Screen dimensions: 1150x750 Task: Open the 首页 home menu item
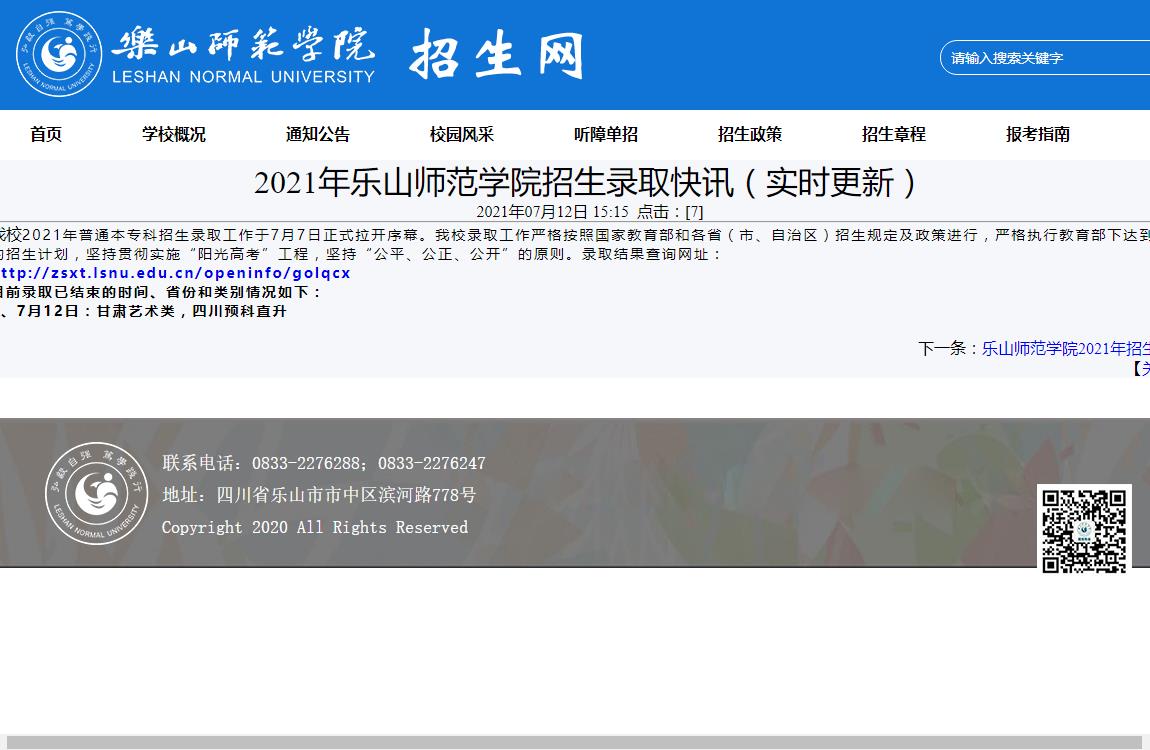click(46, 134)
